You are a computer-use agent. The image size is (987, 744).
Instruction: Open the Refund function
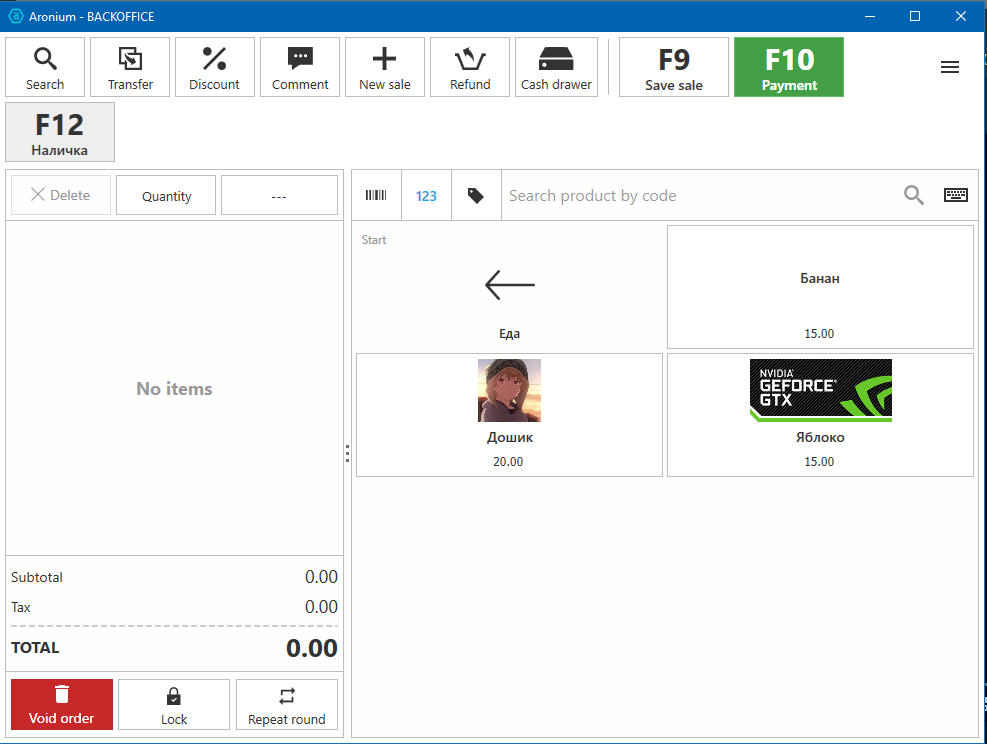pyautogui.click(x=470, y=67)
